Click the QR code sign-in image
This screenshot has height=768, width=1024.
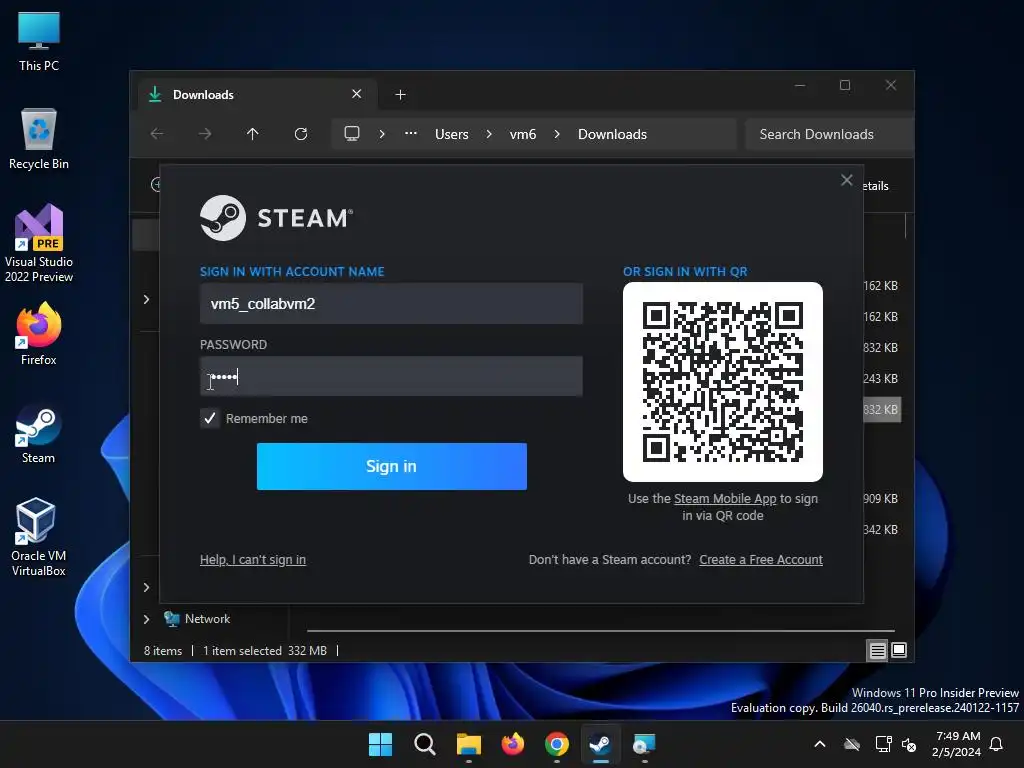pos(722,382)
